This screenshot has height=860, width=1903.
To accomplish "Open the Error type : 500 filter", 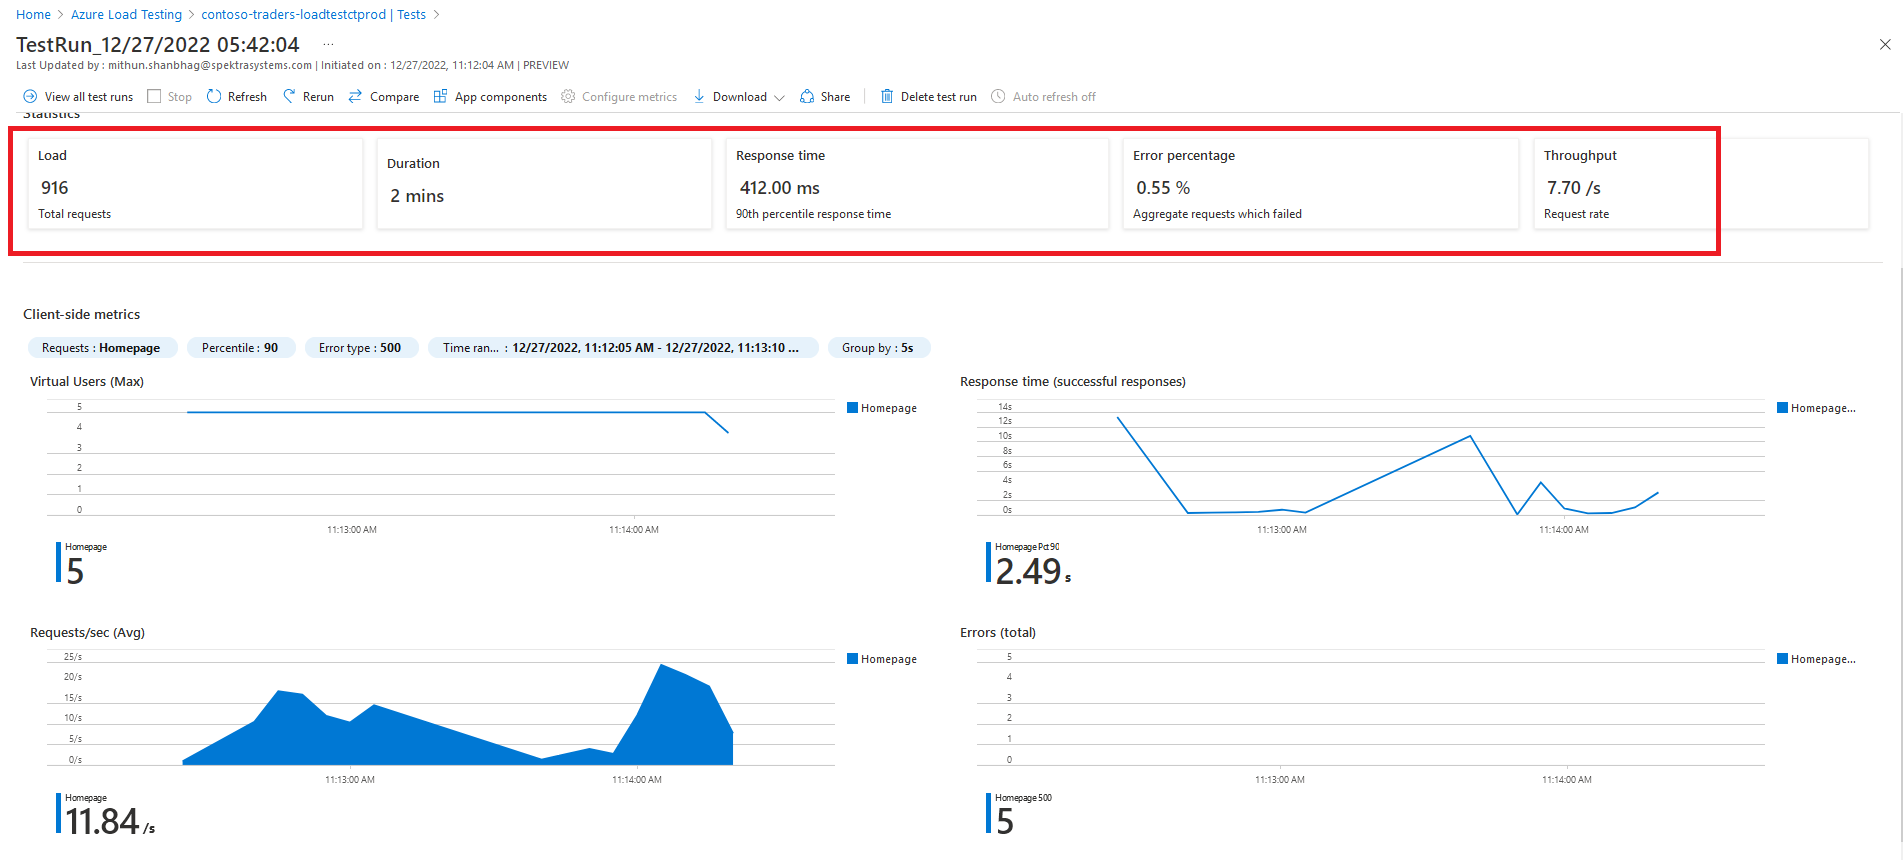I will [x=361, y=348].
